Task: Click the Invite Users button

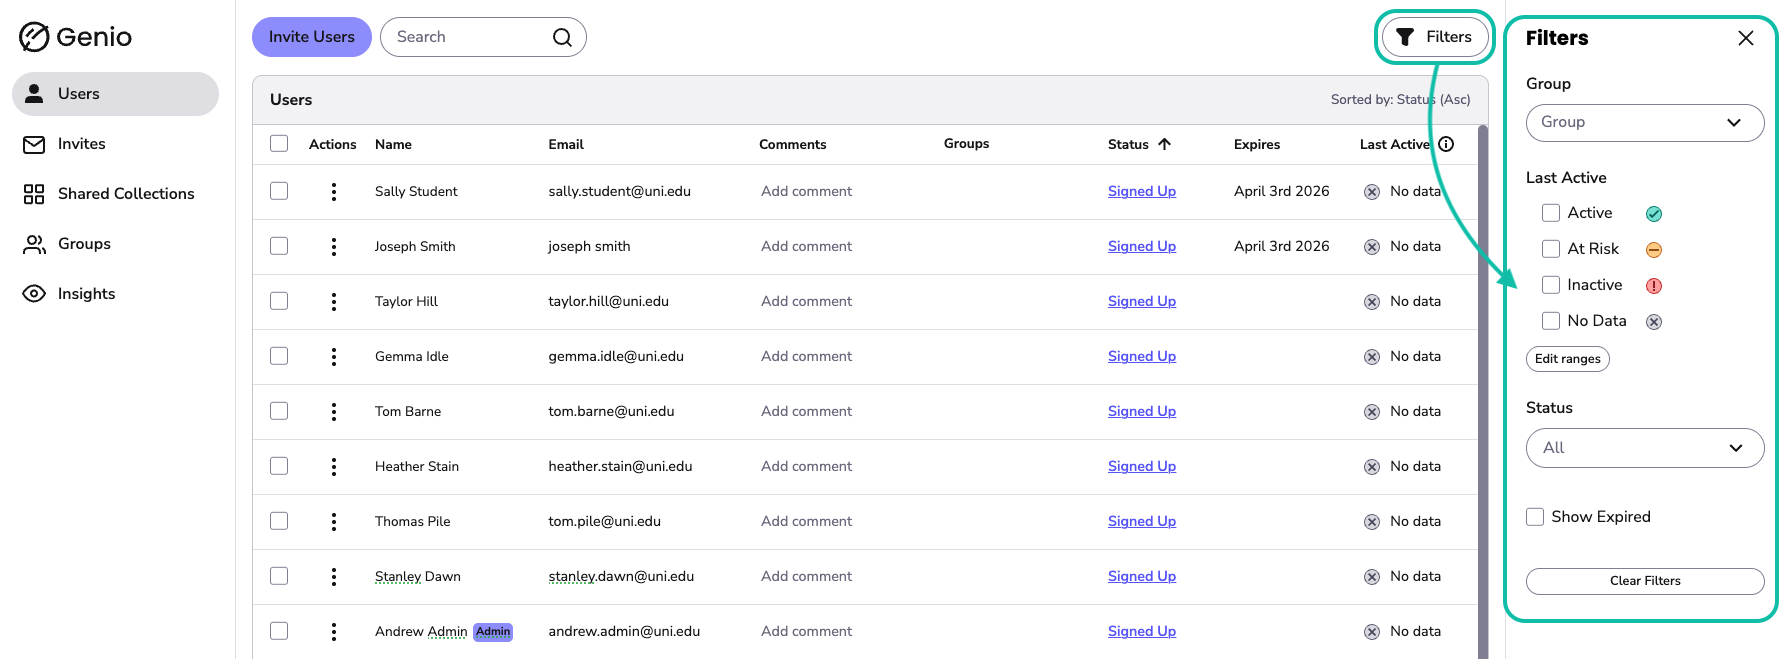Action: click(312, 37)
